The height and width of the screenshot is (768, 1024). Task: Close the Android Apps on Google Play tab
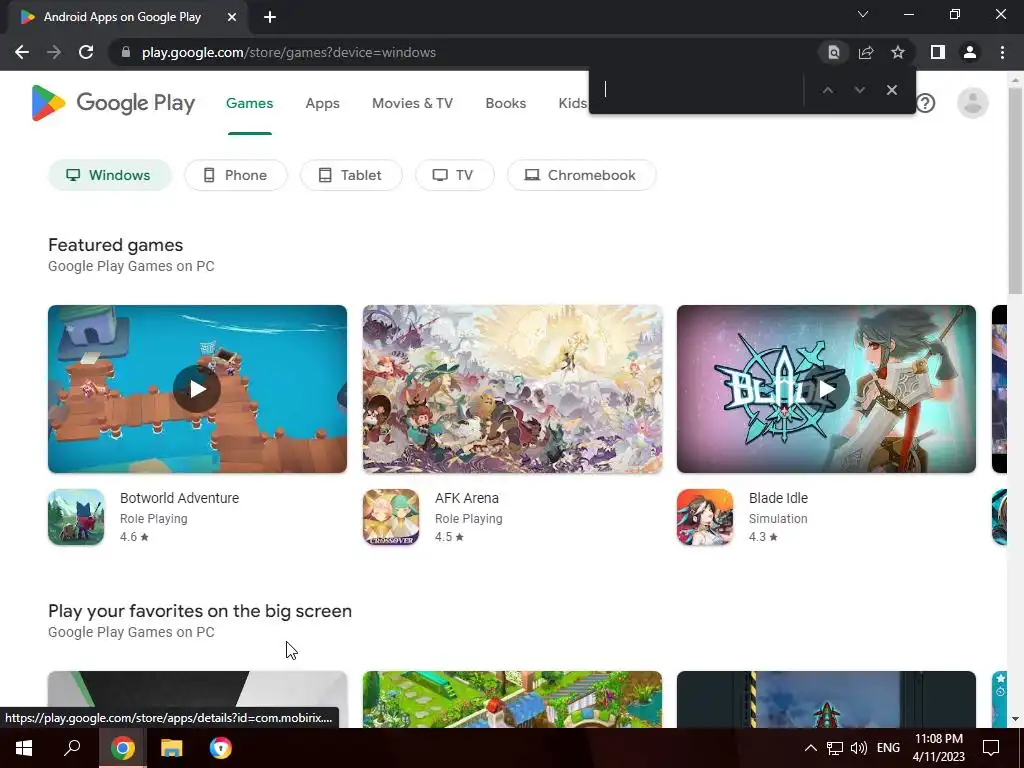tap(232, 17)
